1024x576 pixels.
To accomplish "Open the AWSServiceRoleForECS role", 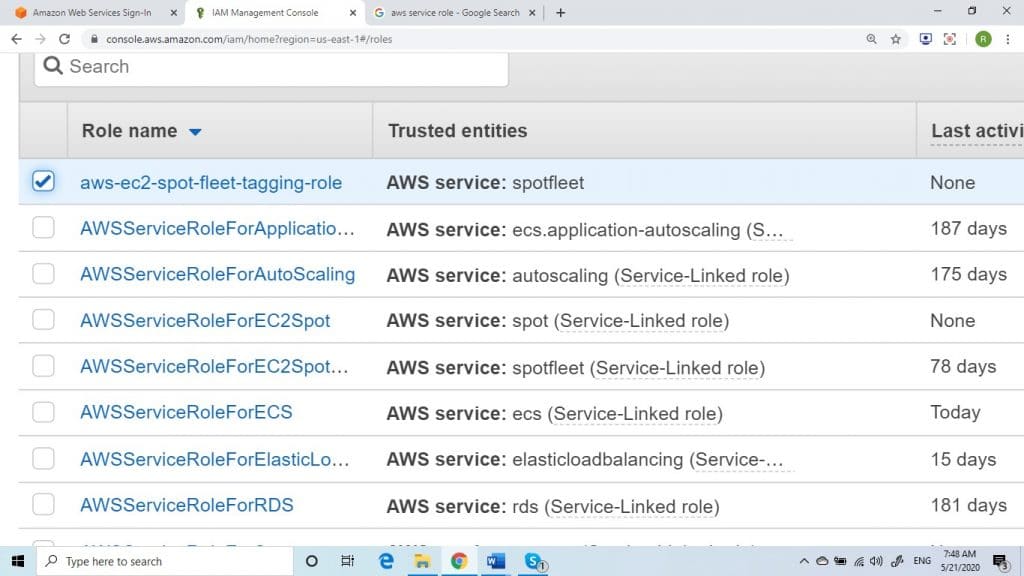I will 186,412.
